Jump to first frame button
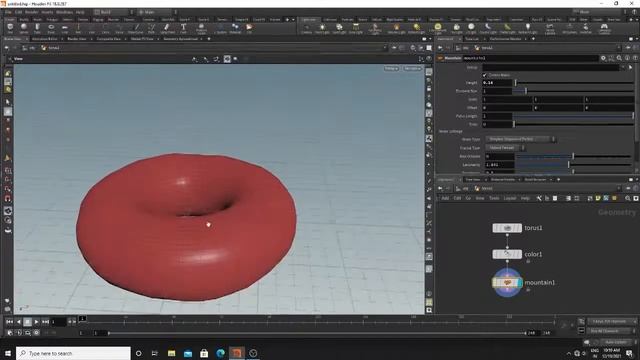The width and height of the screenshot is (640, 360). [9, 322]
